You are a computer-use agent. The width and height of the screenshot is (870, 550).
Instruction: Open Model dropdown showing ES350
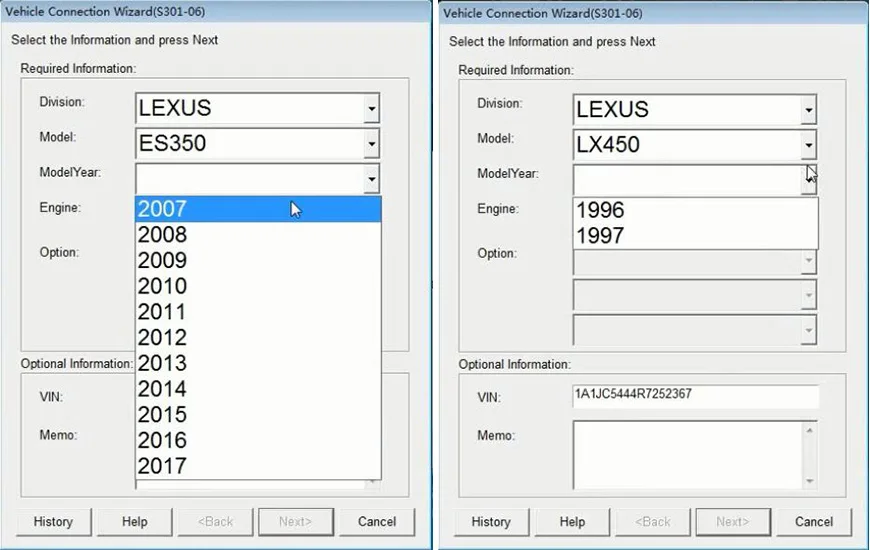coord(371,144)
